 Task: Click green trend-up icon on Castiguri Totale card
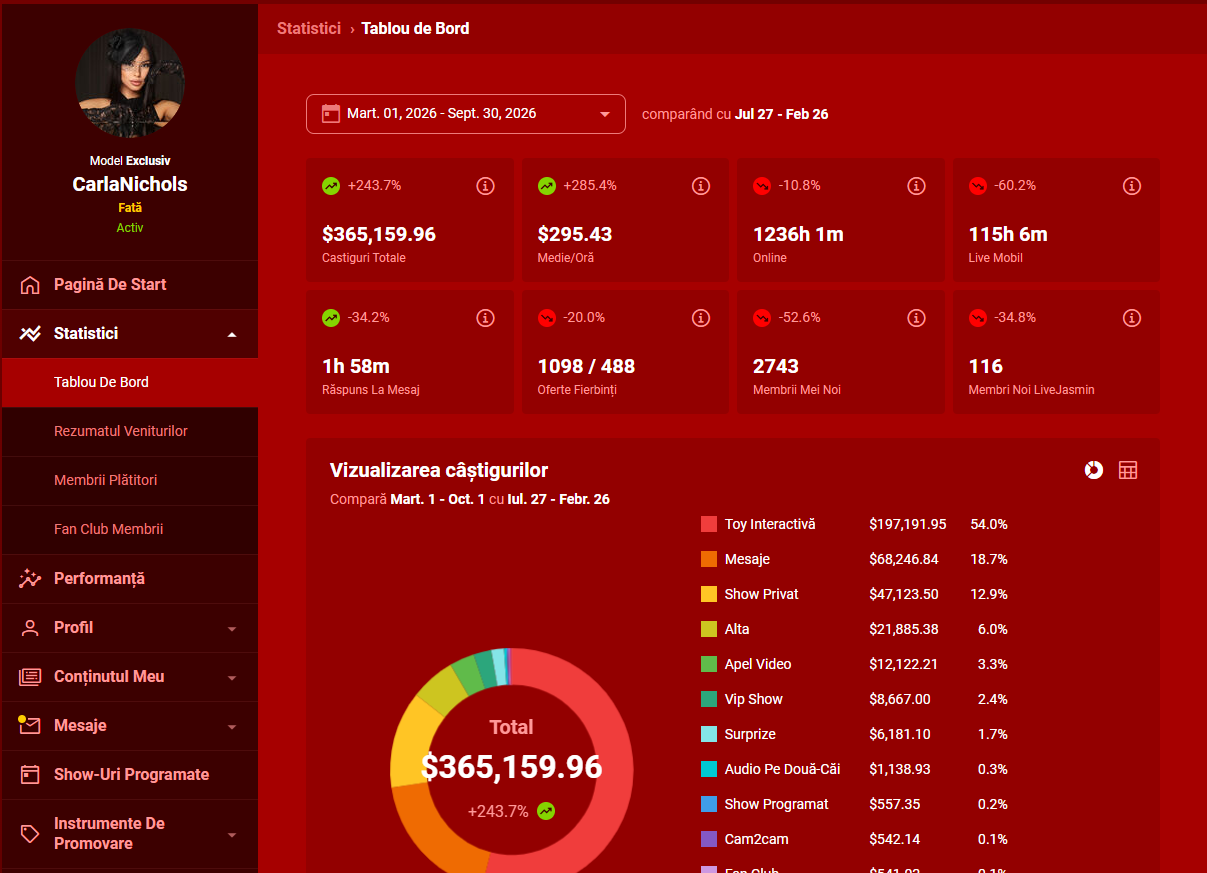(331, 186)
